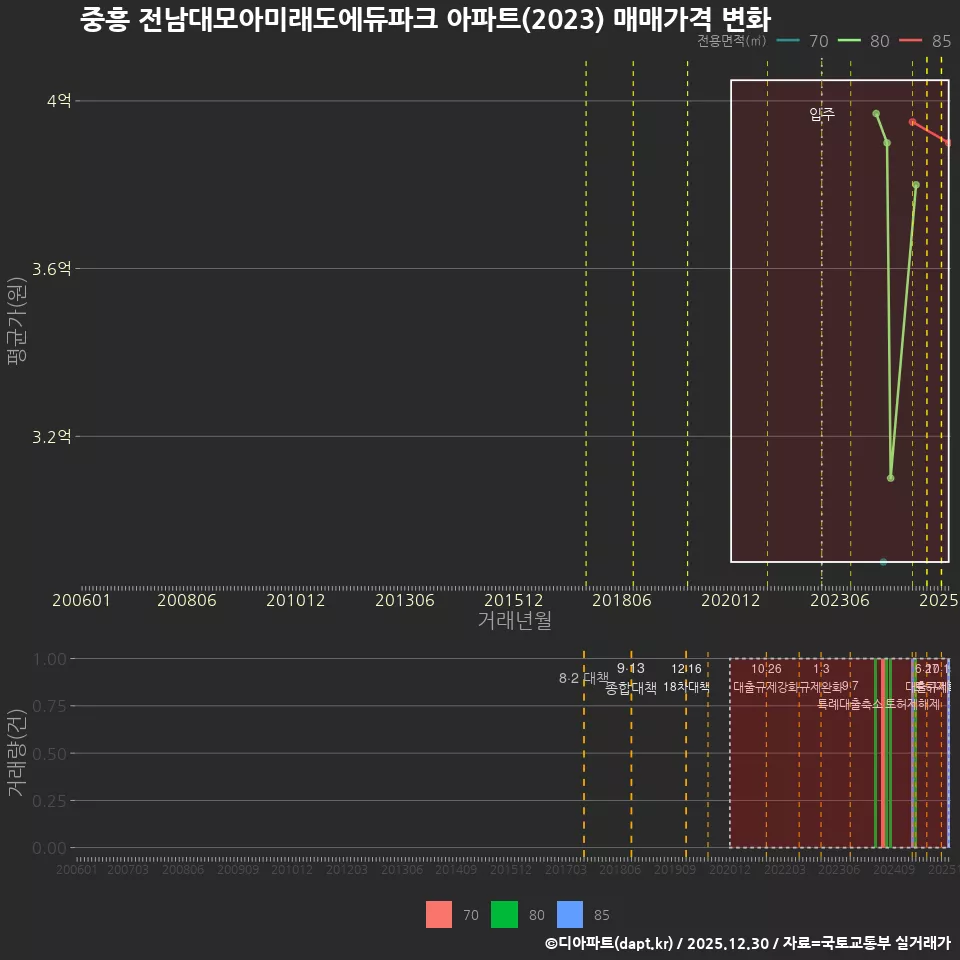This screenshot has height=960, width=960.
Task: Click the 4억 y-axis label
Action: coord(59,100)
